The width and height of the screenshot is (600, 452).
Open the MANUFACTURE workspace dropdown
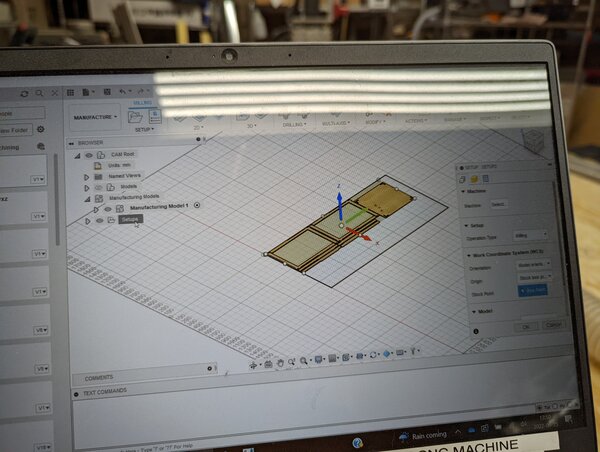(x=95, y=117)
